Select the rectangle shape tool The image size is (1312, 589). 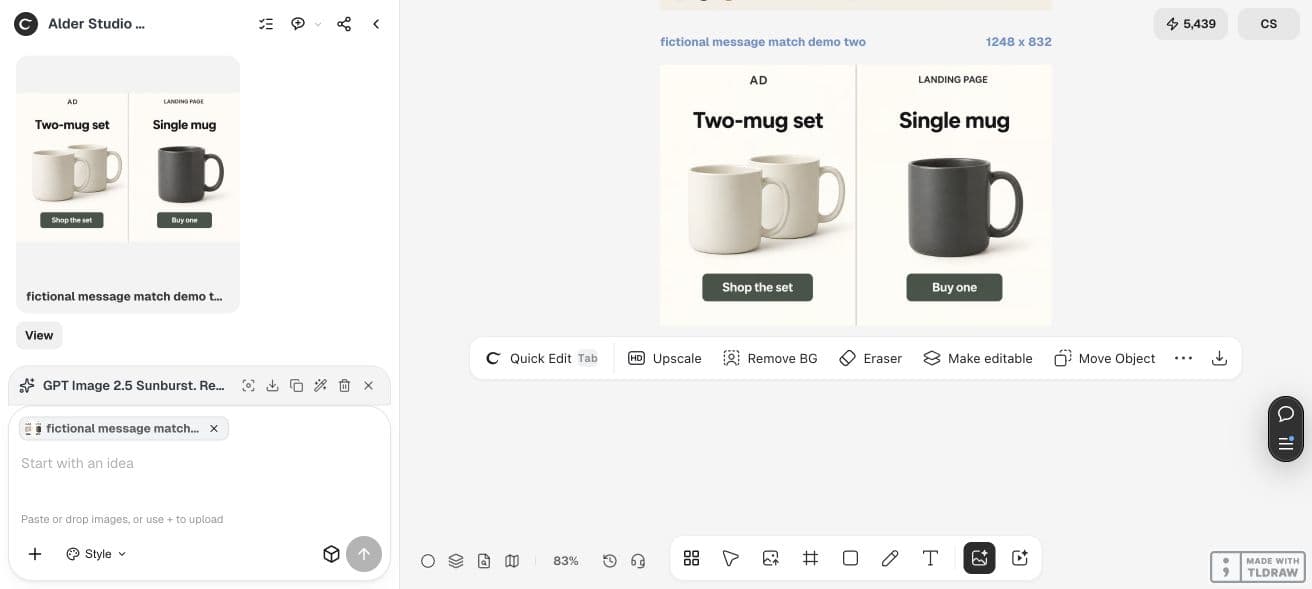pos(850,558)
